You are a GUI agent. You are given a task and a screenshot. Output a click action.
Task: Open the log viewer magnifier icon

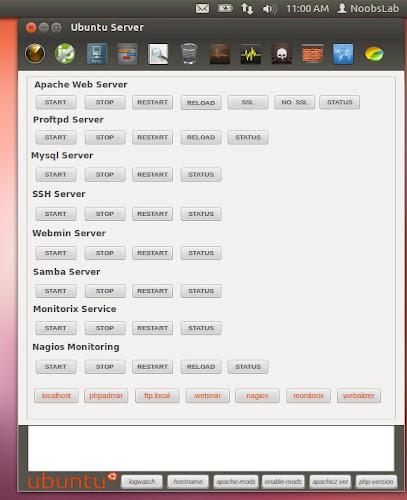(158, 54)
